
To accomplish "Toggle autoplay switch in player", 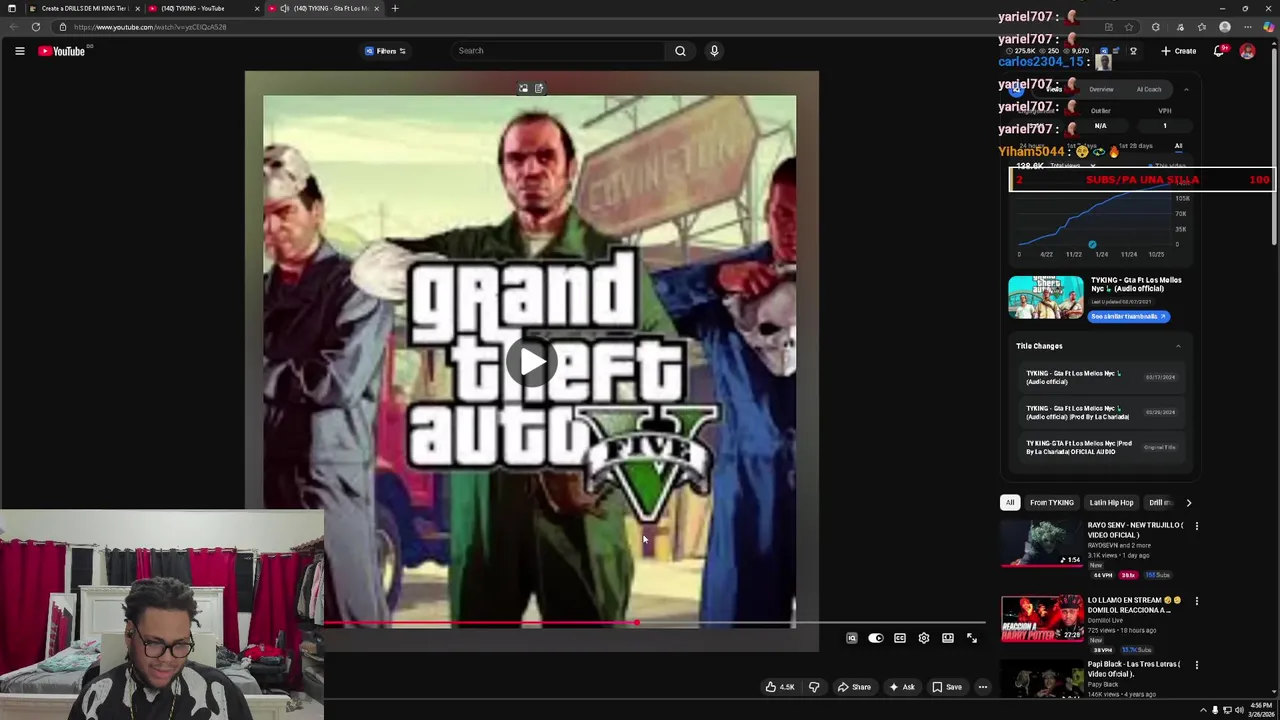I will 876,638.
